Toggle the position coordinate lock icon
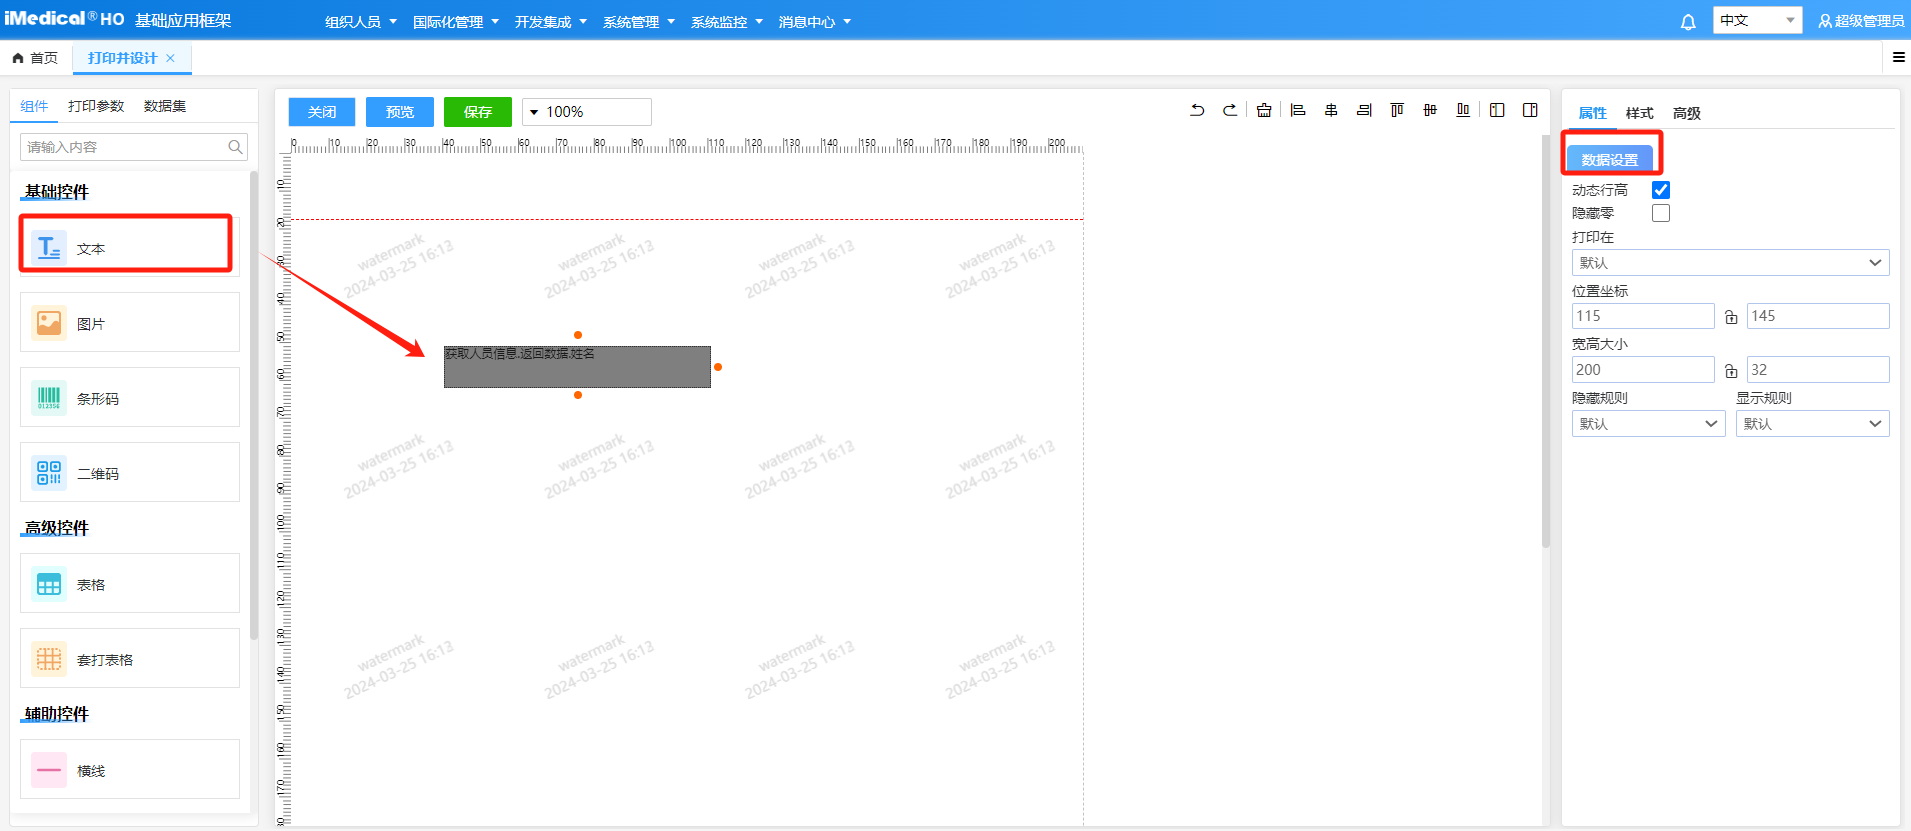 click(1731, 317)
